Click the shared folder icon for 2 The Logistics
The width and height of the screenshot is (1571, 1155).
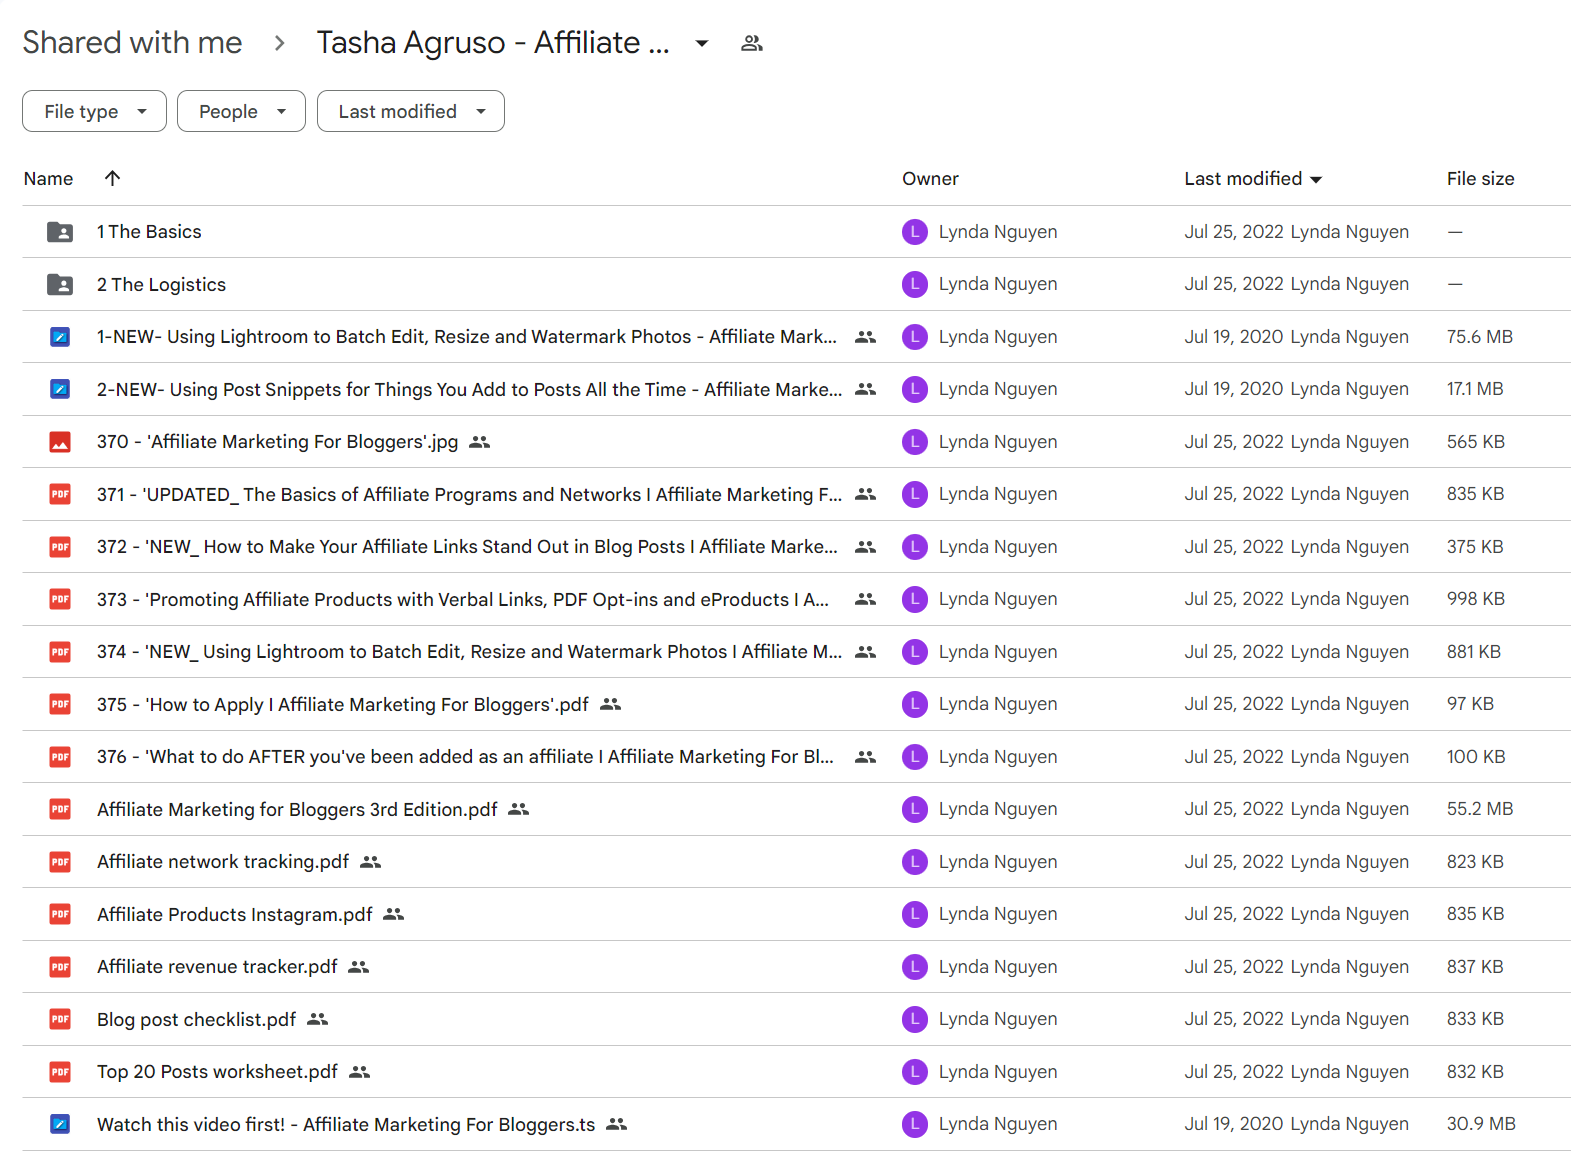(60, 285)
